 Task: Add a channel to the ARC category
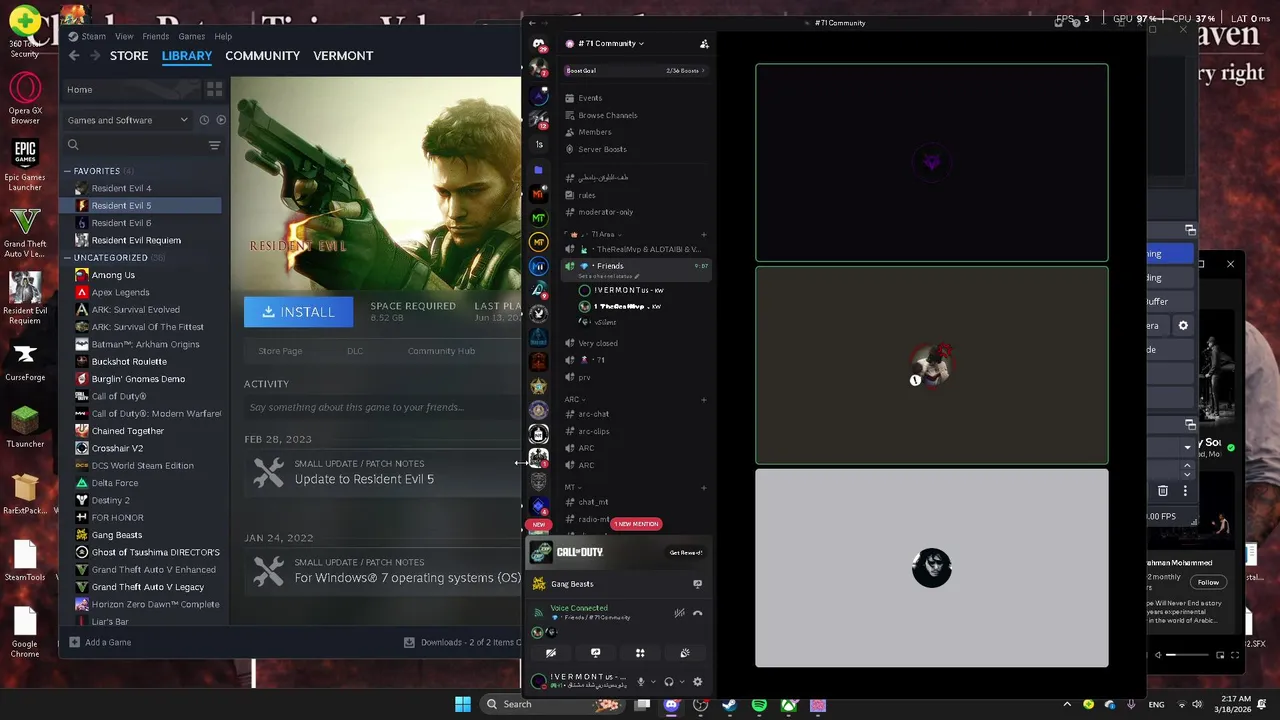704,399
